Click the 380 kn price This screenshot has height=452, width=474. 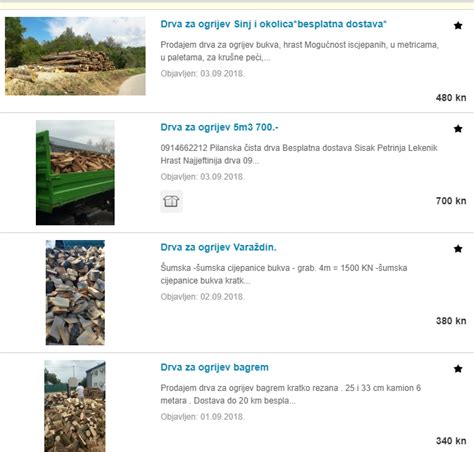[x=451, y=321]
